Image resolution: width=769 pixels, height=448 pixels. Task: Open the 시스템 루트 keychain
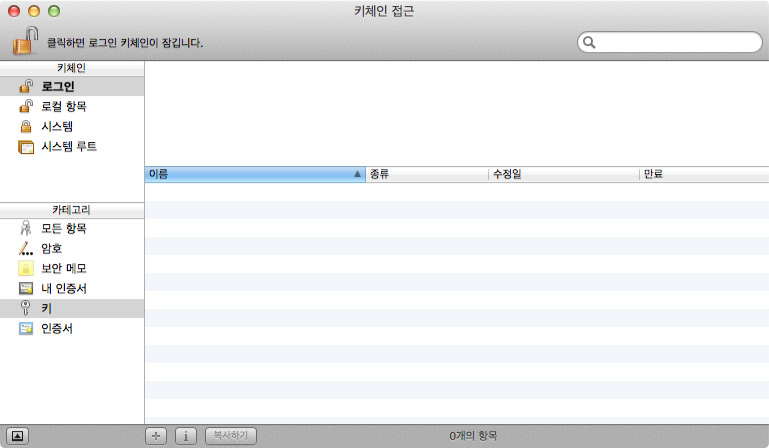[72, 147]
